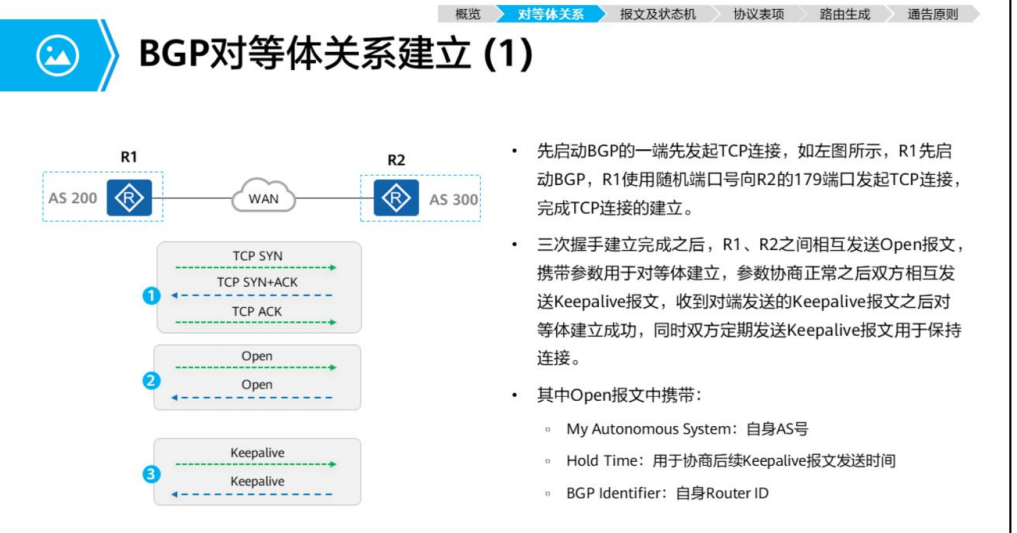Click the picture icon beside the slide title
This screenshot has height=533, width=1017.
pyautogui.click(x=58, y=55)
